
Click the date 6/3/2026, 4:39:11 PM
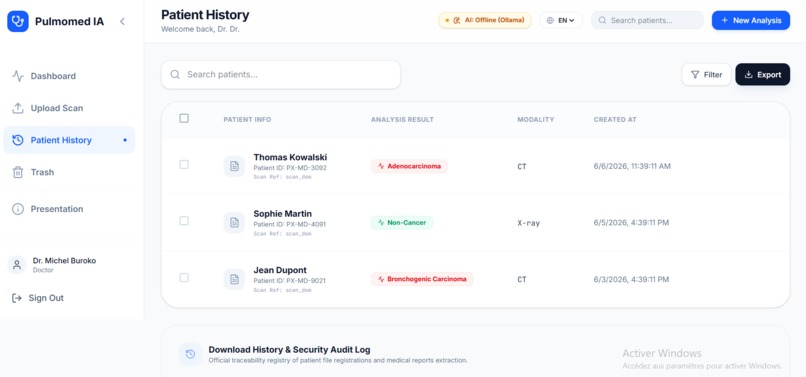(631, 279)
